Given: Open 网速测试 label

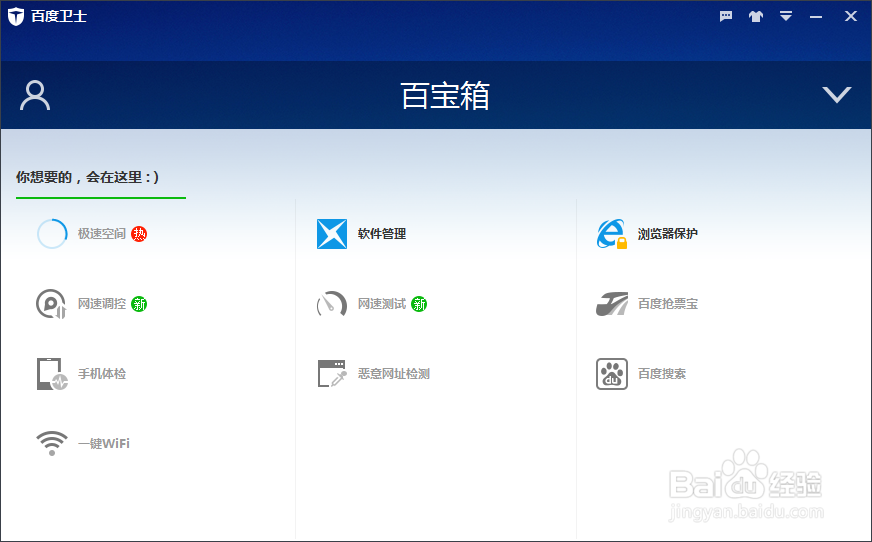Looking at the screenshot, I should tap(382, 304).
